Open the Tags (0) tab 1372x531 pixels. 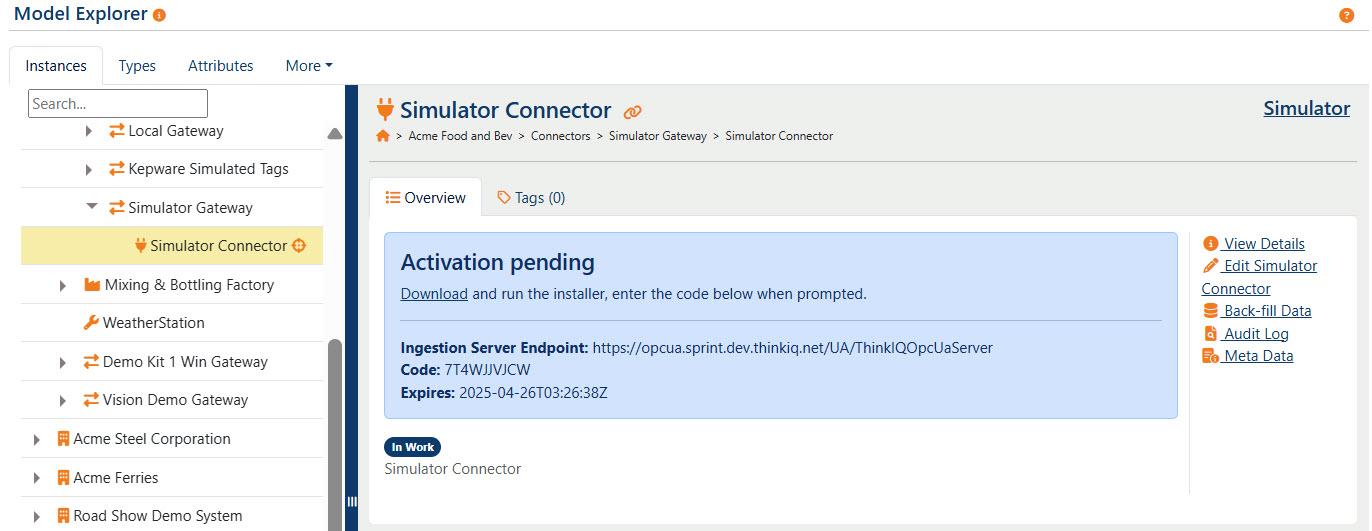(x=531, y=198)
